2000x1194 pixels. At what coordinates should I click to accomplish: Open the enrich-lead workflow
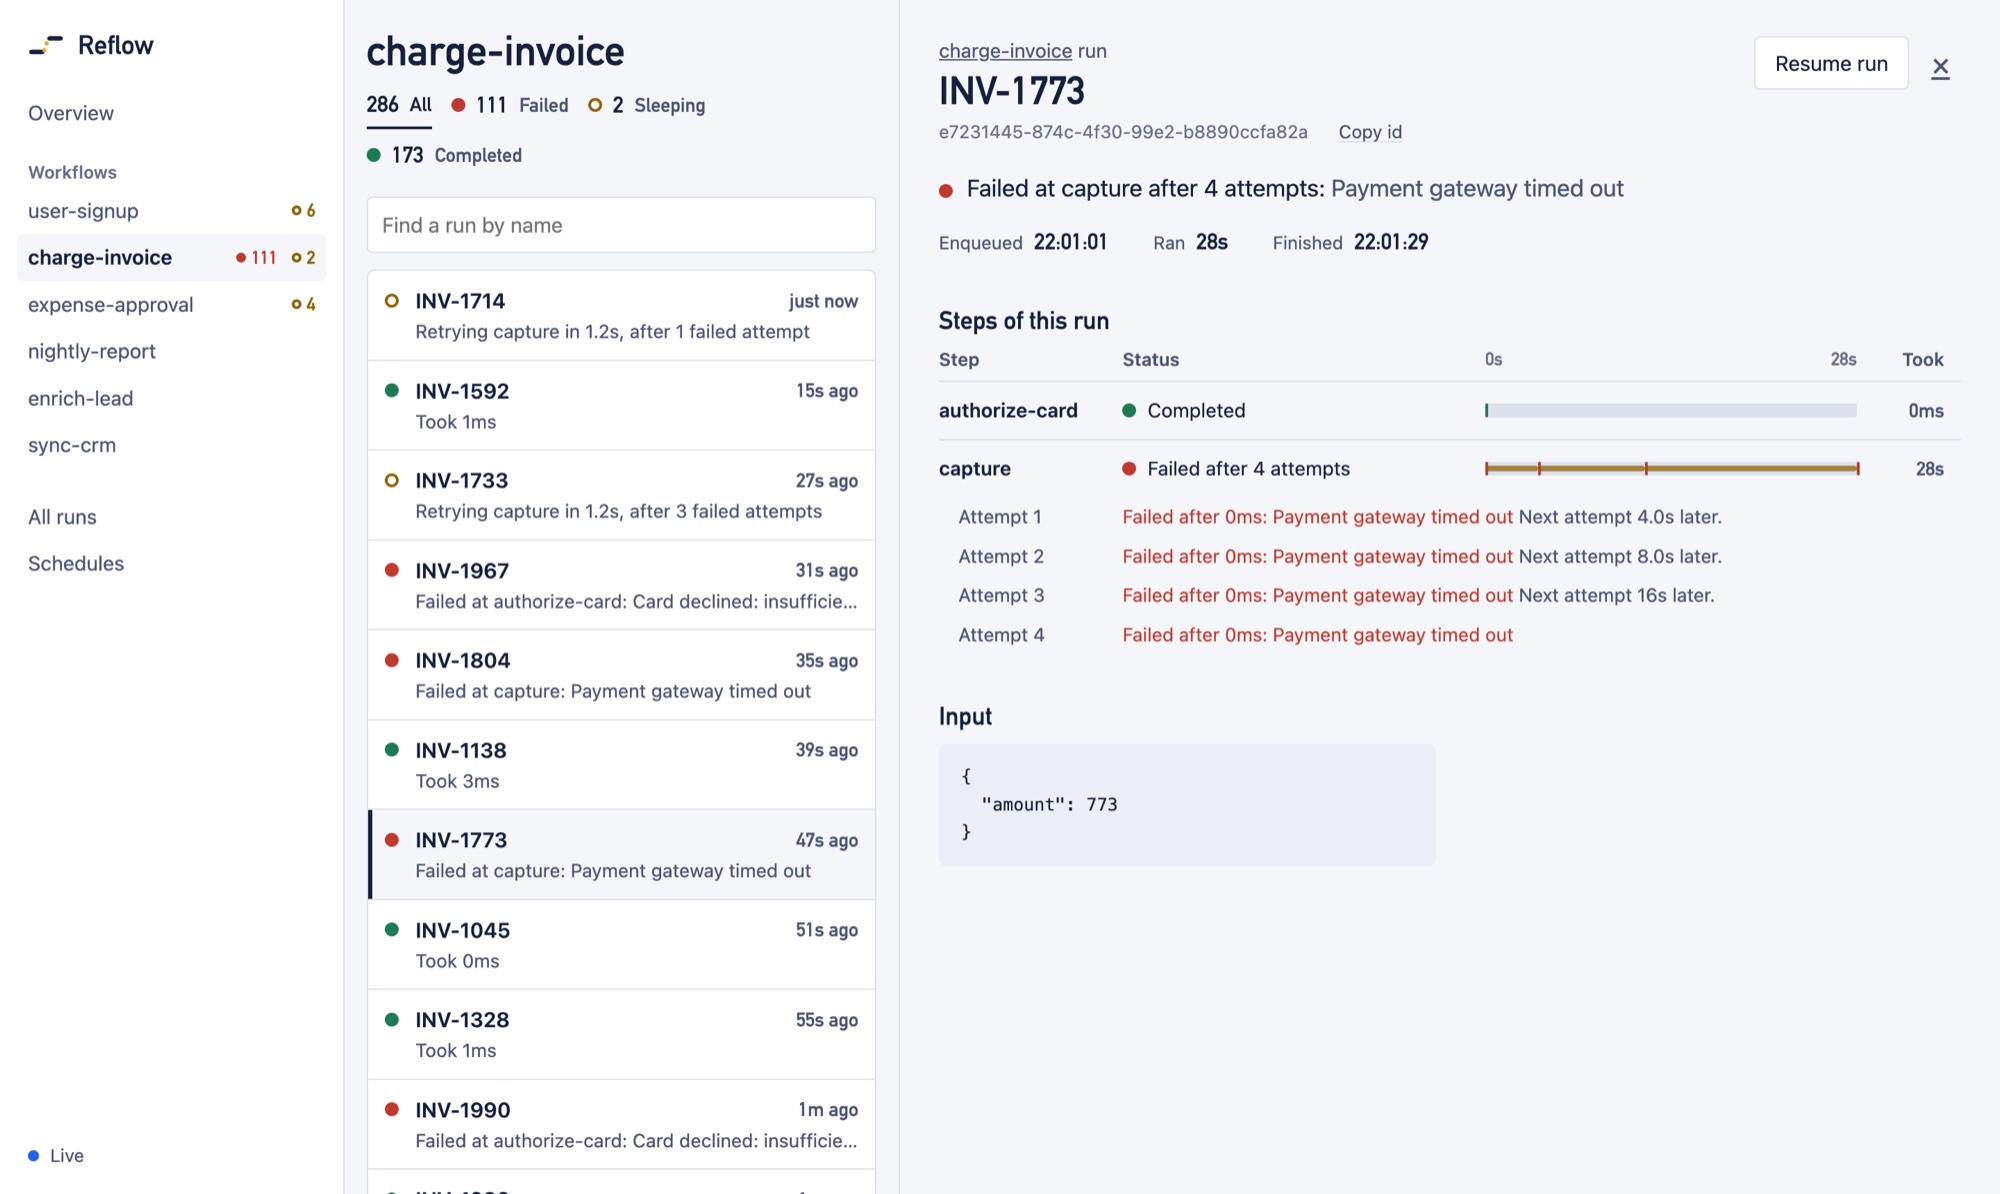pyautogui.click(x=171, y=398)
